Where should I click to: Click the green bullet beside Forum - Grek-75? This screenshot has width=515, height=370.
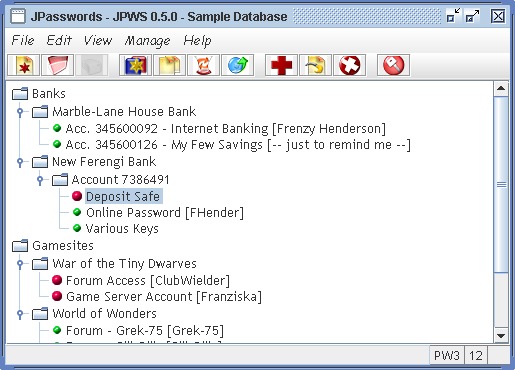pyautogui.click(x=57, y=330)
